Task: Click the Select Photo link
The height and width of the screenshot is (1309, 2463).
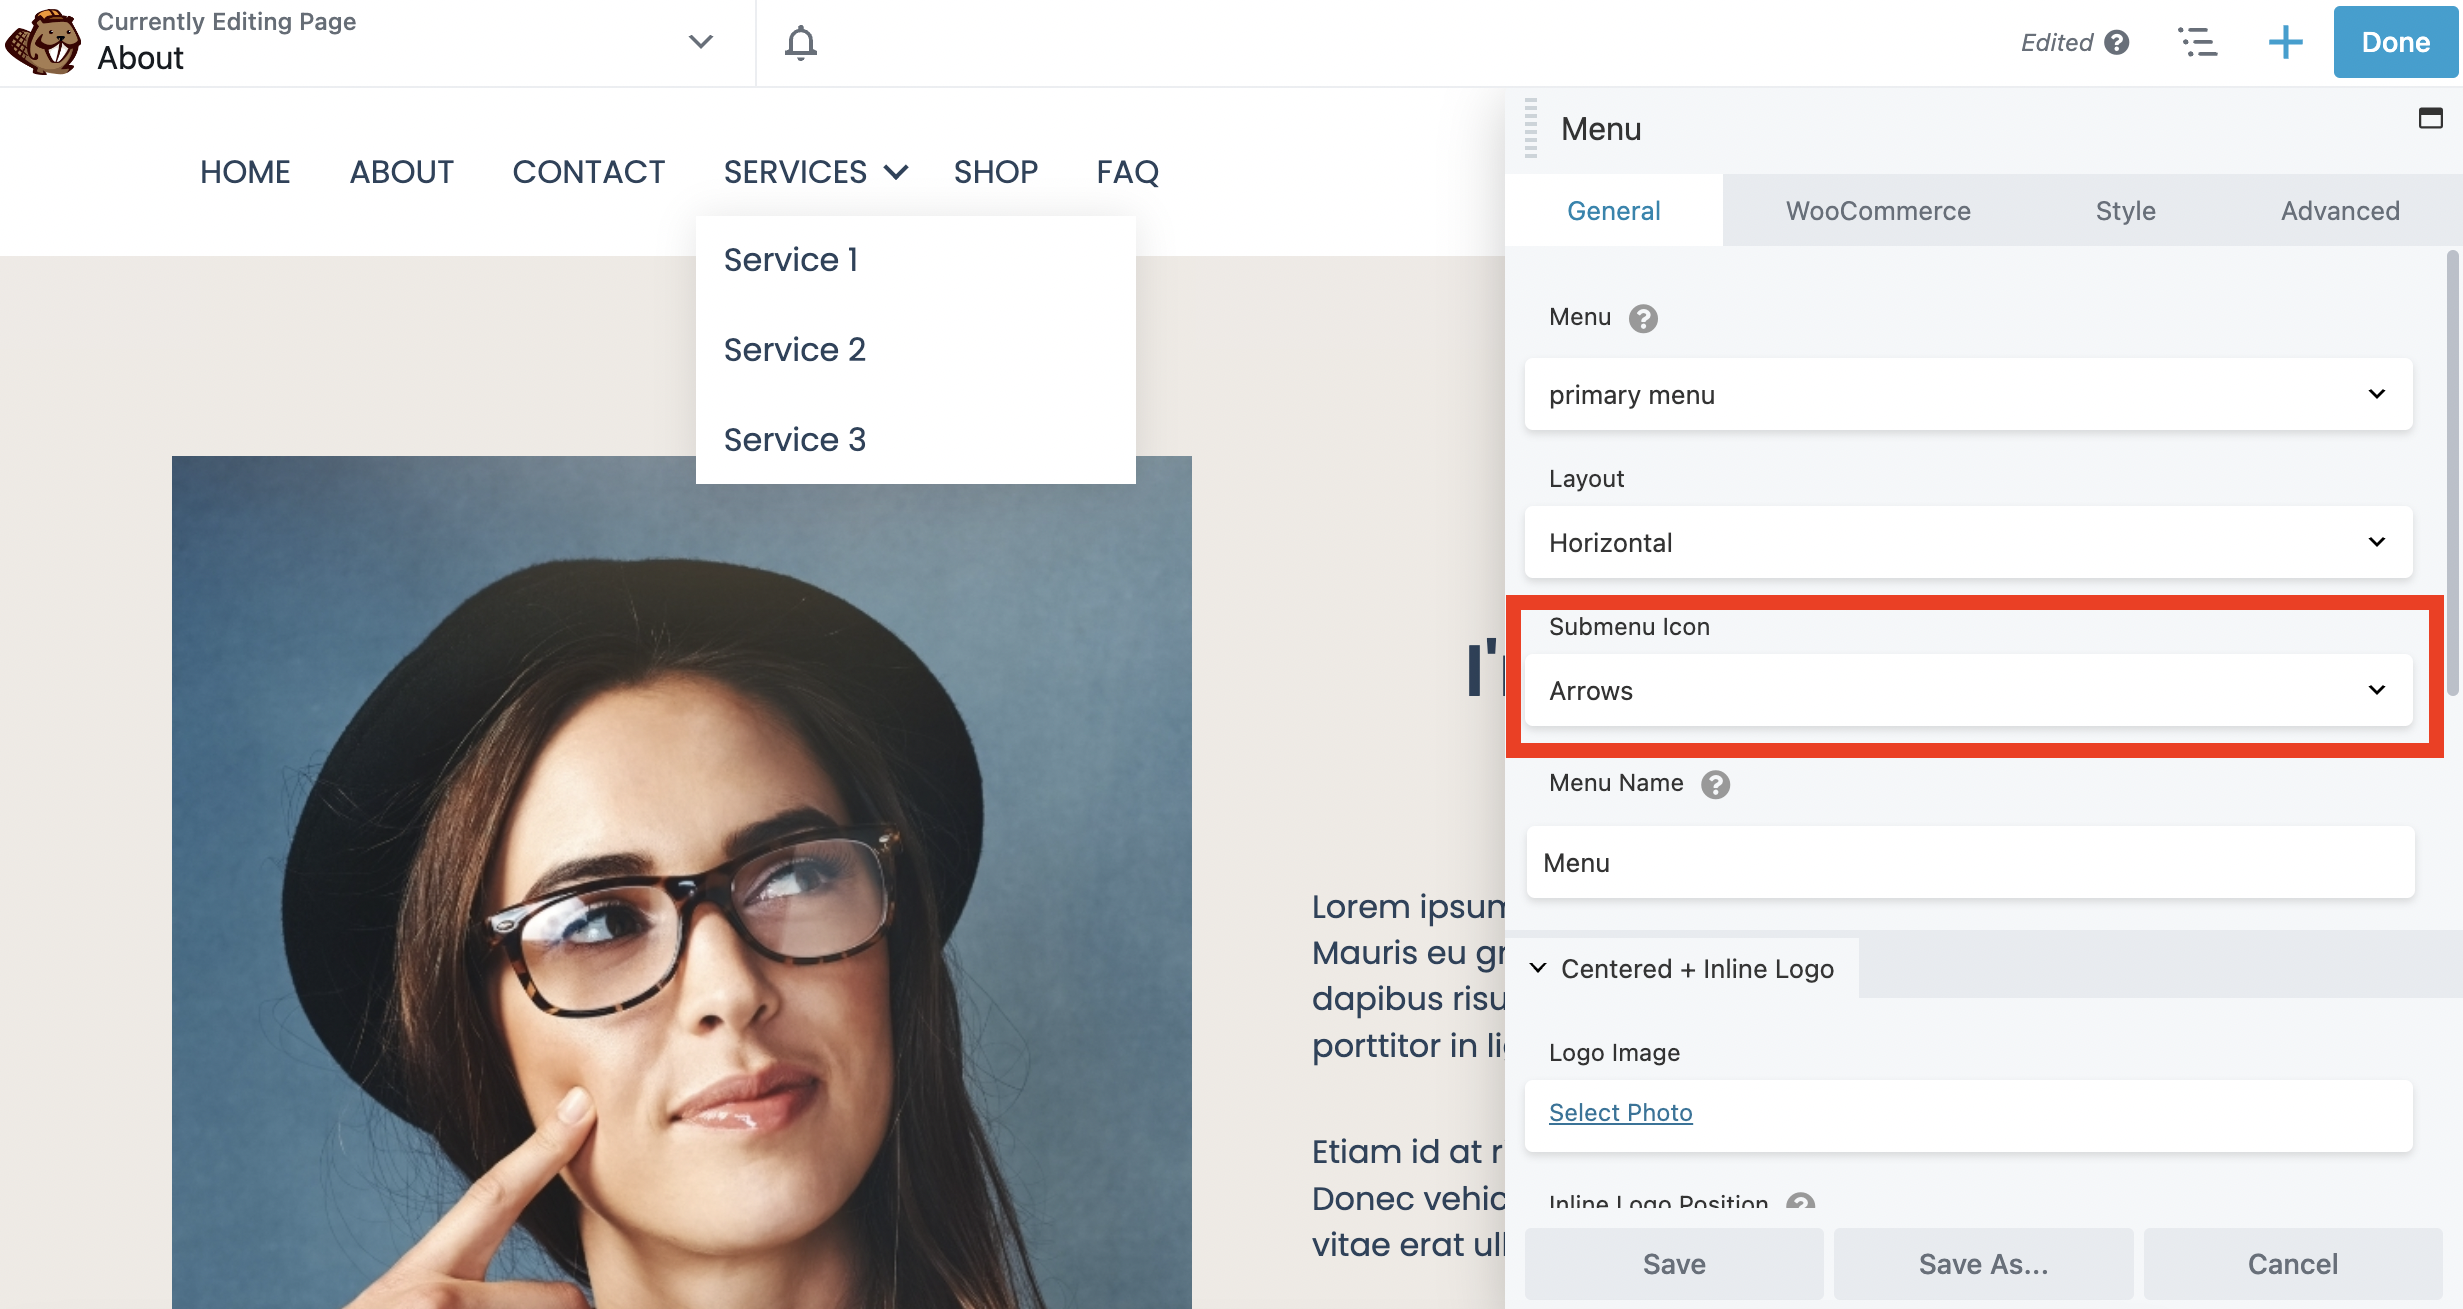Action: [x=1619, y=1112]
